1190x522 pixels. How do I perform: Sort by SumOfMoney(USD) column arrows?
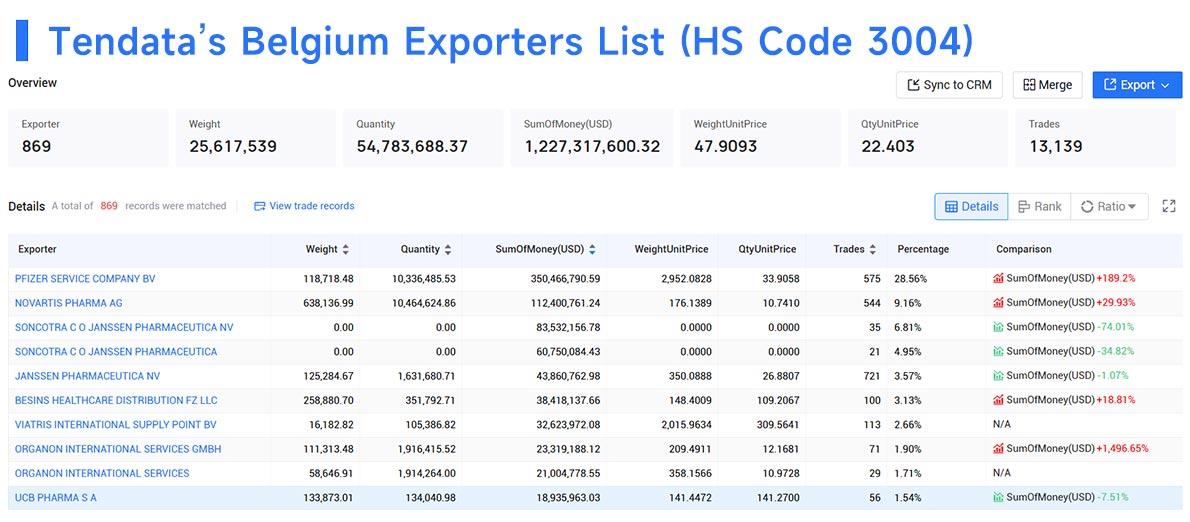(592, 249)
